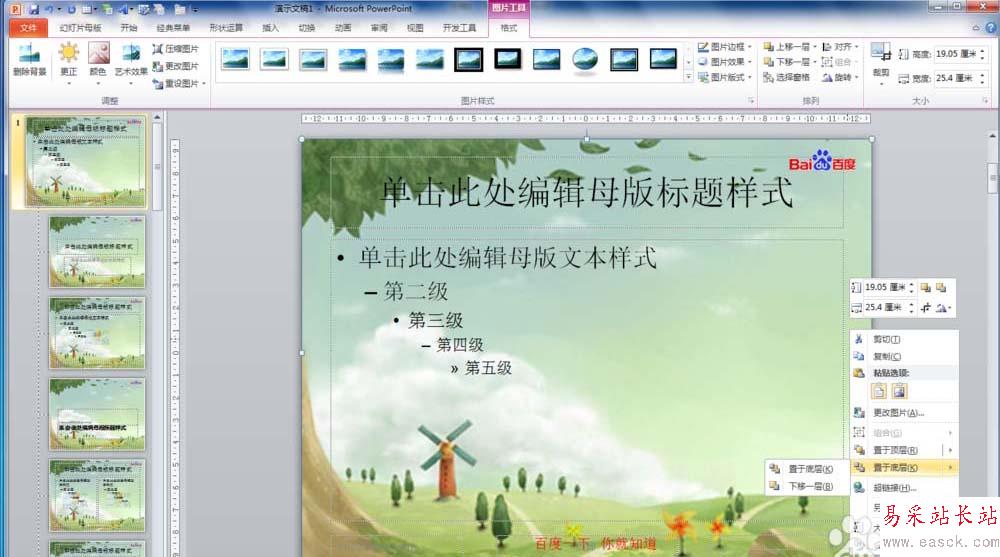Viewport: 1000px width, 557px height.
Task: Apply the first picture style in gallery
Action: click(x=235, y=59)
